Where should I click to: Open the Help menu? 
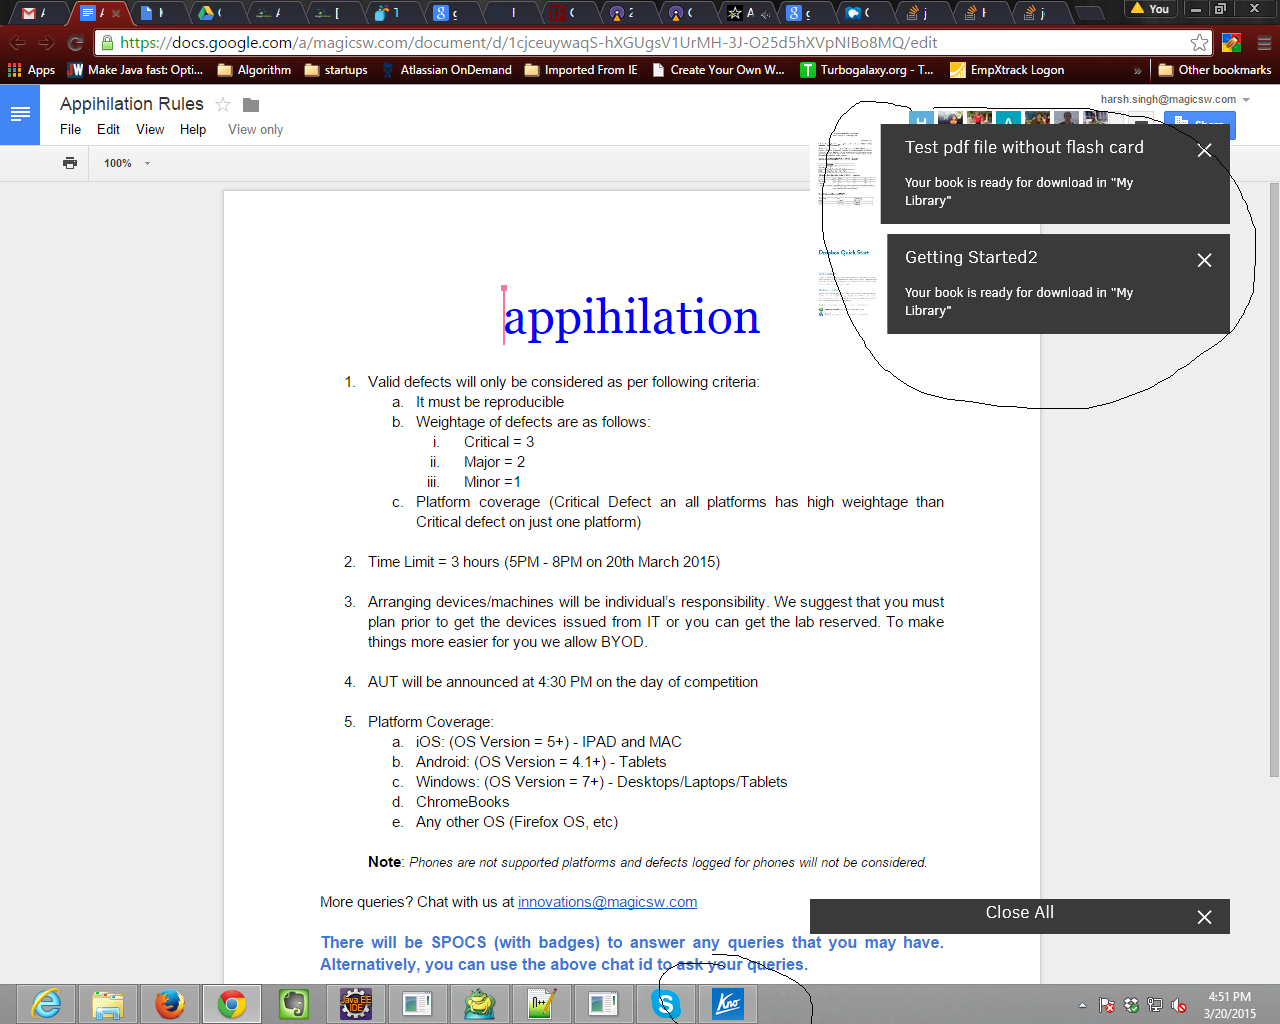pyautogui.click(x=193, y=129)
